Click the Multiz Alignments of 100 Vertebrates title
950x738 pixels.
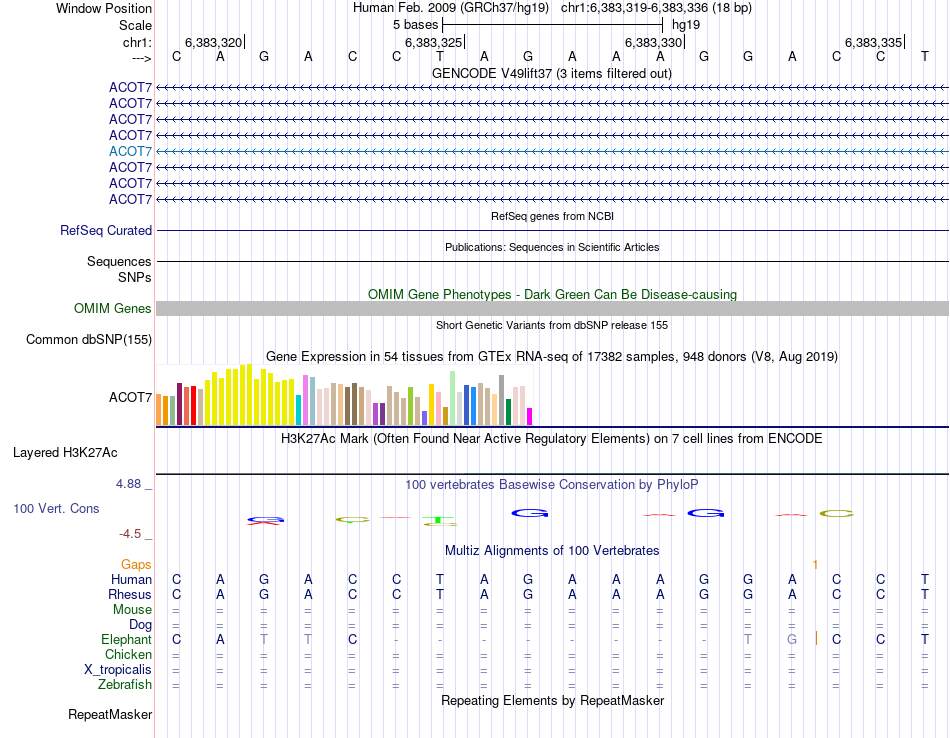pos(552,551)
